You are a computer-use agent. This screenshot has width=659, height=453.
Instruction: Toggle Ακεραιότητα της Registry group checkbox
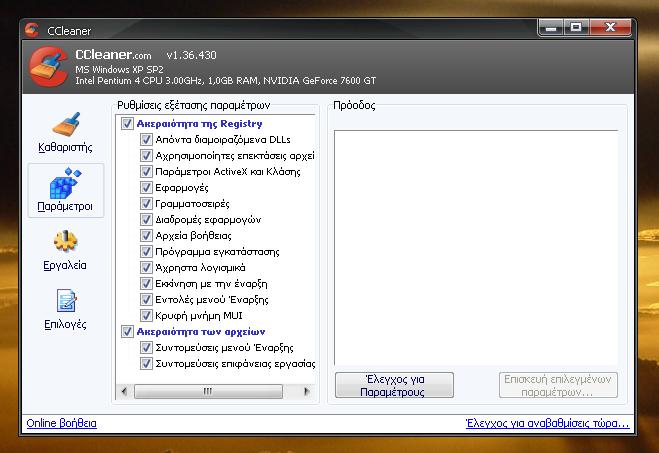[127, 124]
